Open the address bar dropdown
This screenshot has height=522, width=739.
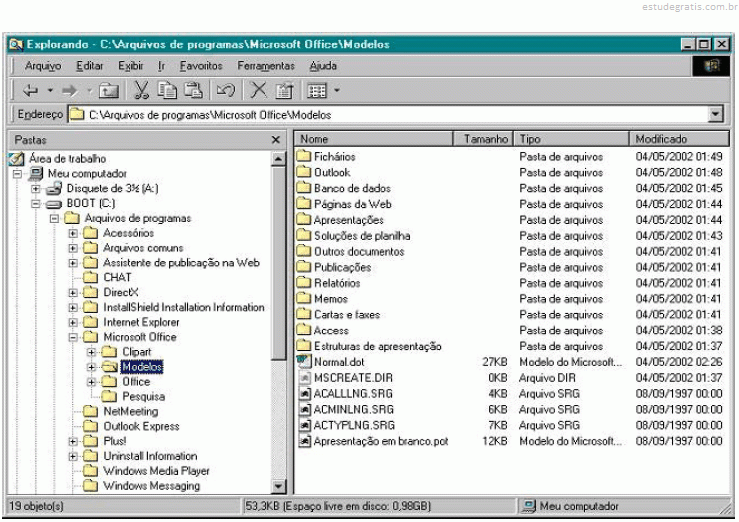(715, 114)
